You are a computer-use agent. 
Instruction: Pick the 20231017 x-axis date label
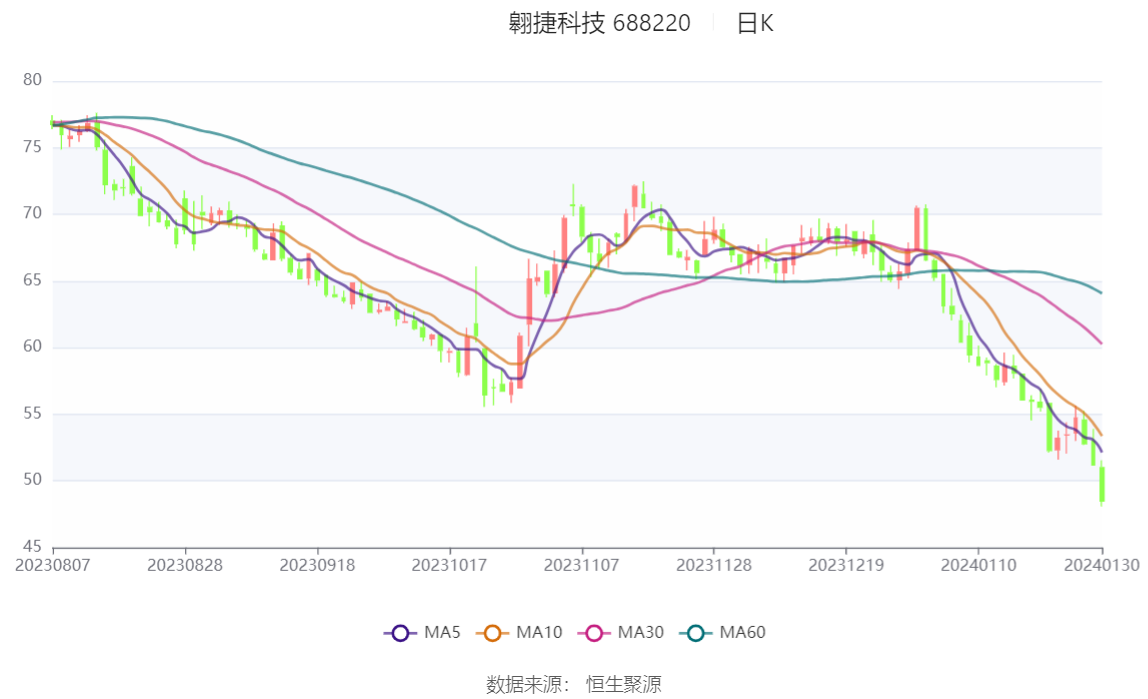(x=450, y=565)
